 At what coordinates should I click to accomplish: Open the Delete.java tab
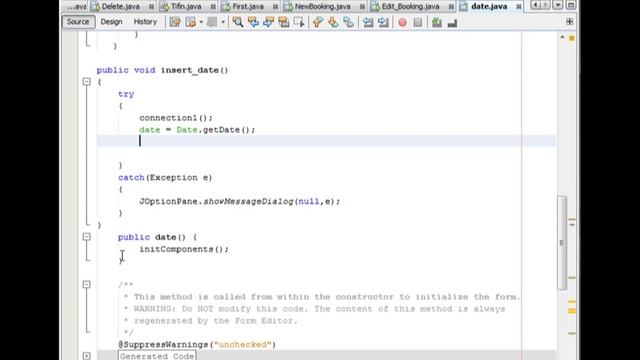(x=120, y=7)
